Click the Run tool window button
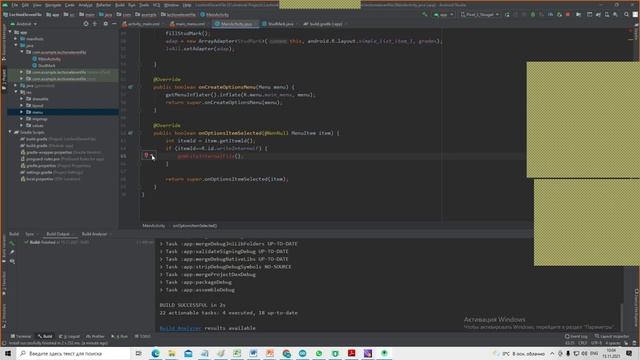The image size is (640, 360). pyautogui.click(x=120, y=336)
